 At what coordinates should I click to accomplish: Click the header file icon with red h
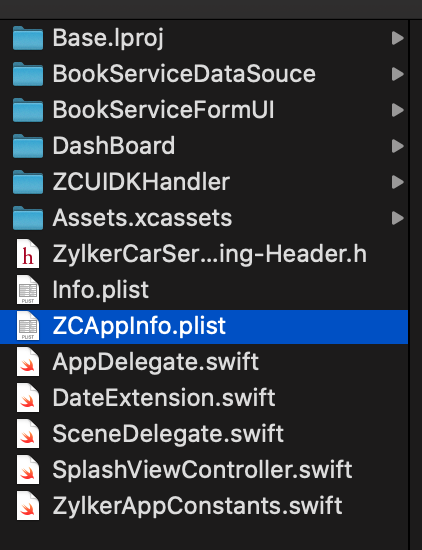click(x=28, y=254)
